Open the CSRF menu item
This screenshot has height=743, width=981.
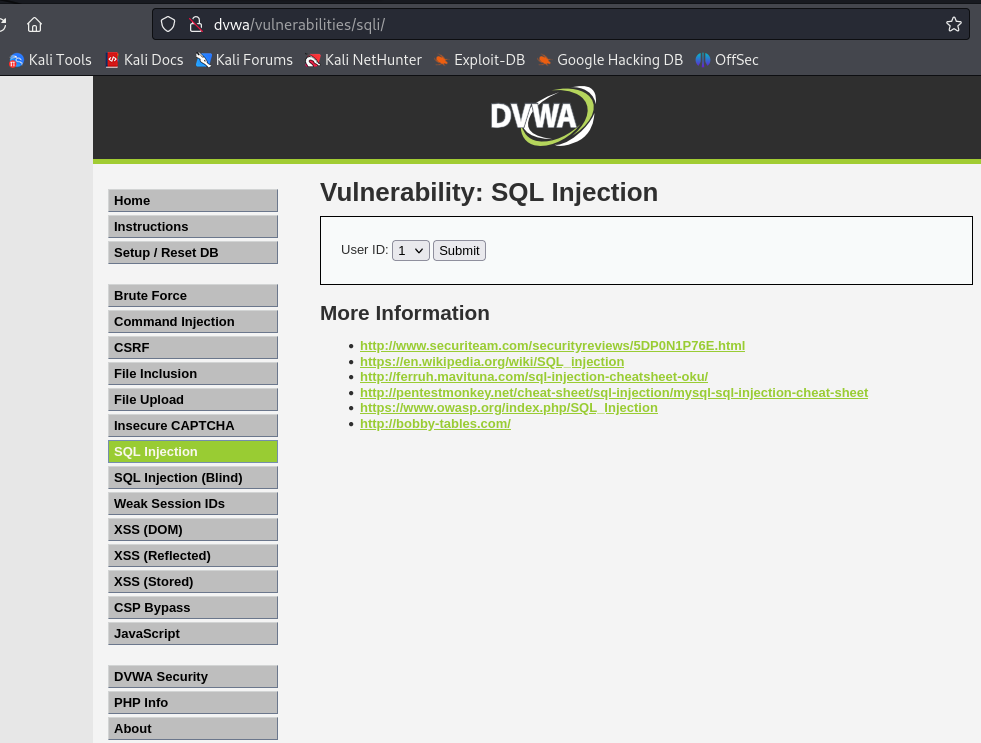[193, 348]
